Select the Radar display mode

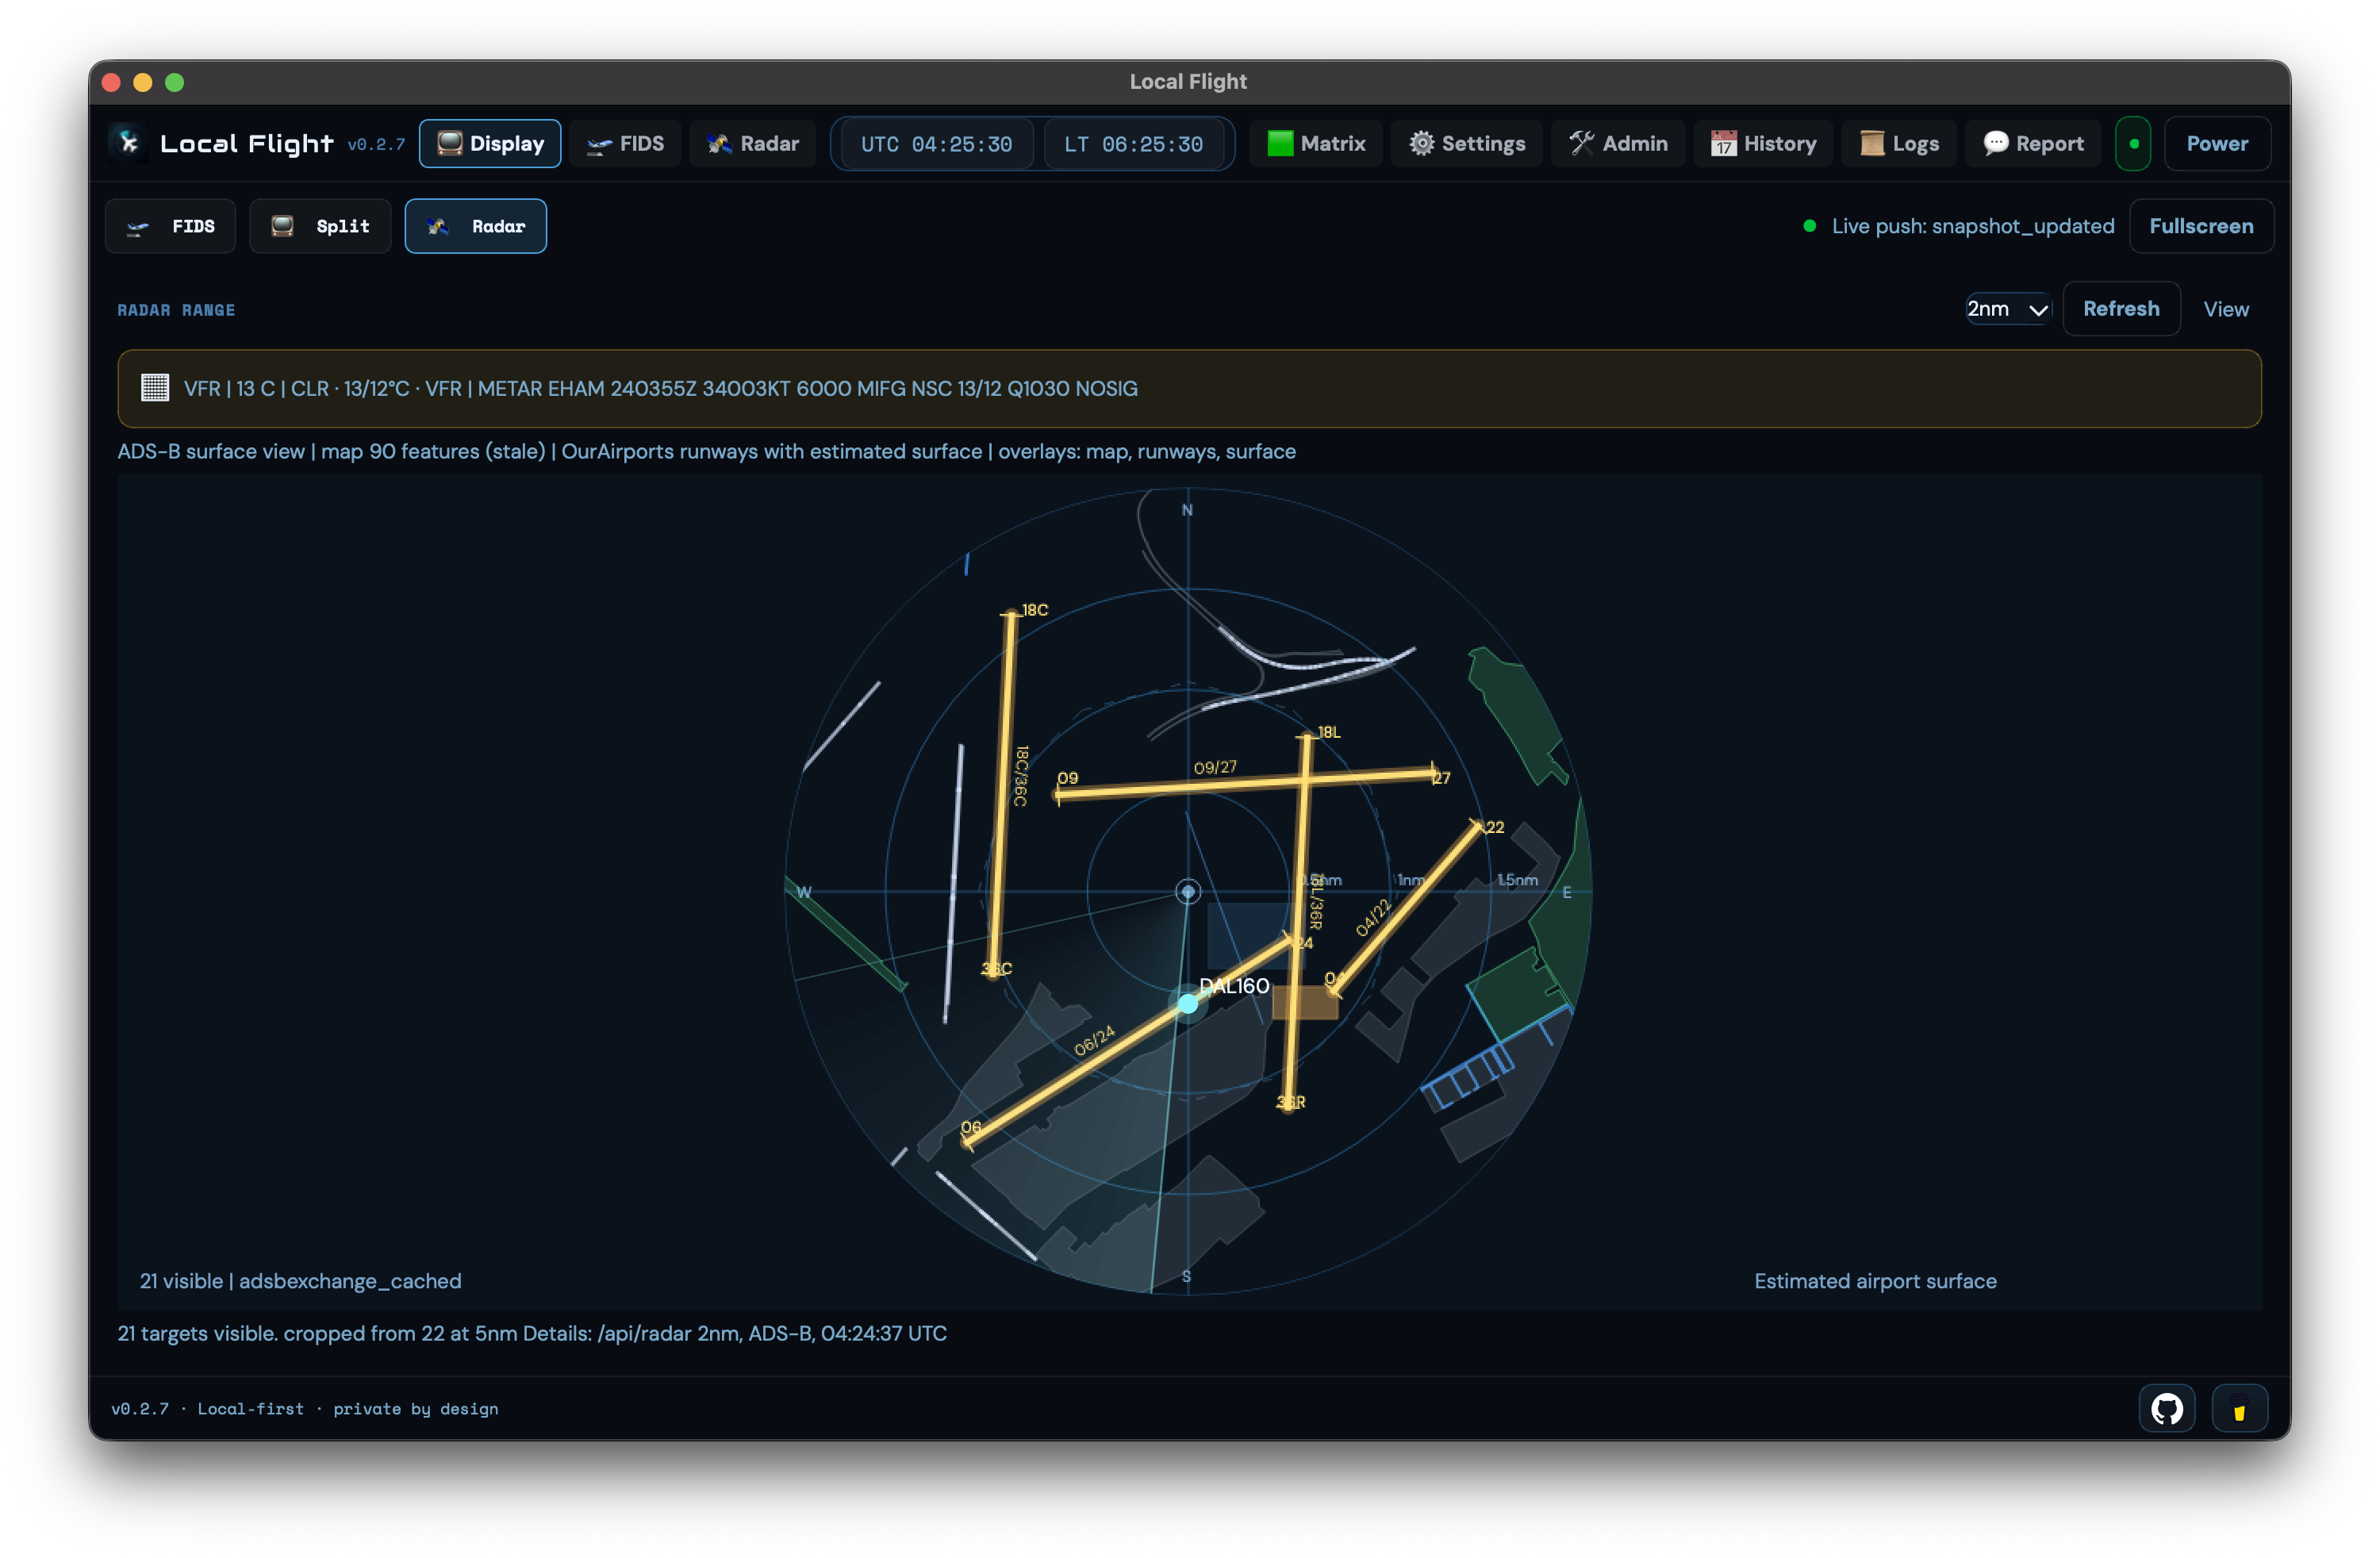[476, 226]
